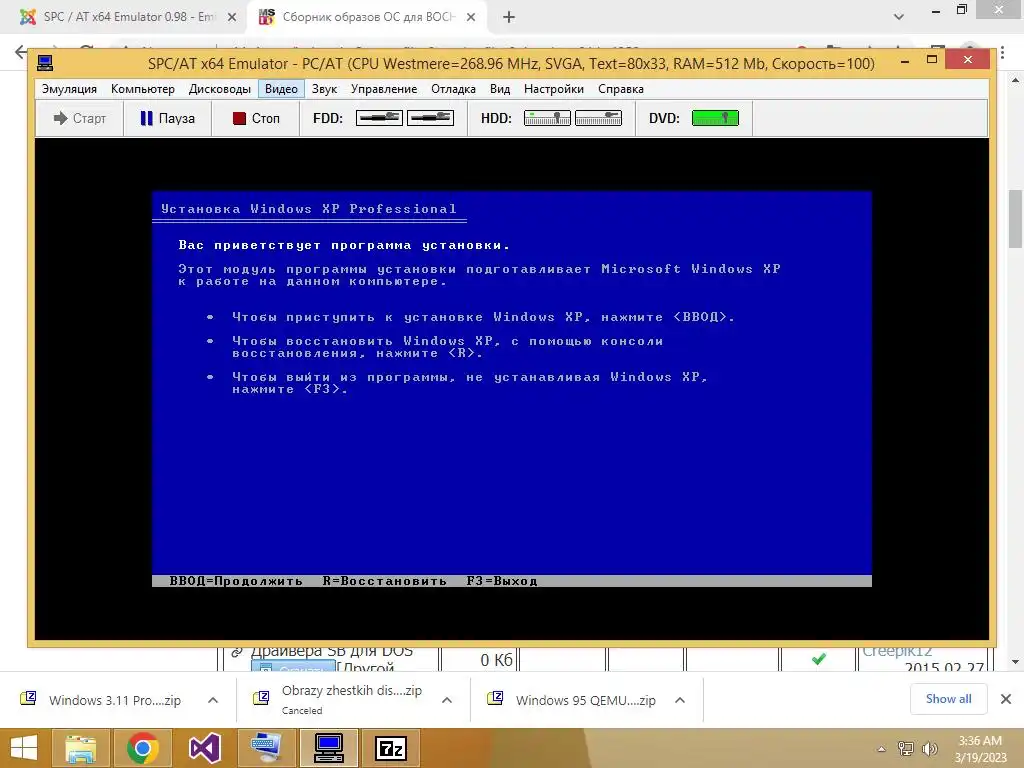Select the emulator taskbar icon

pyautogui.click(x=328, y=748)
